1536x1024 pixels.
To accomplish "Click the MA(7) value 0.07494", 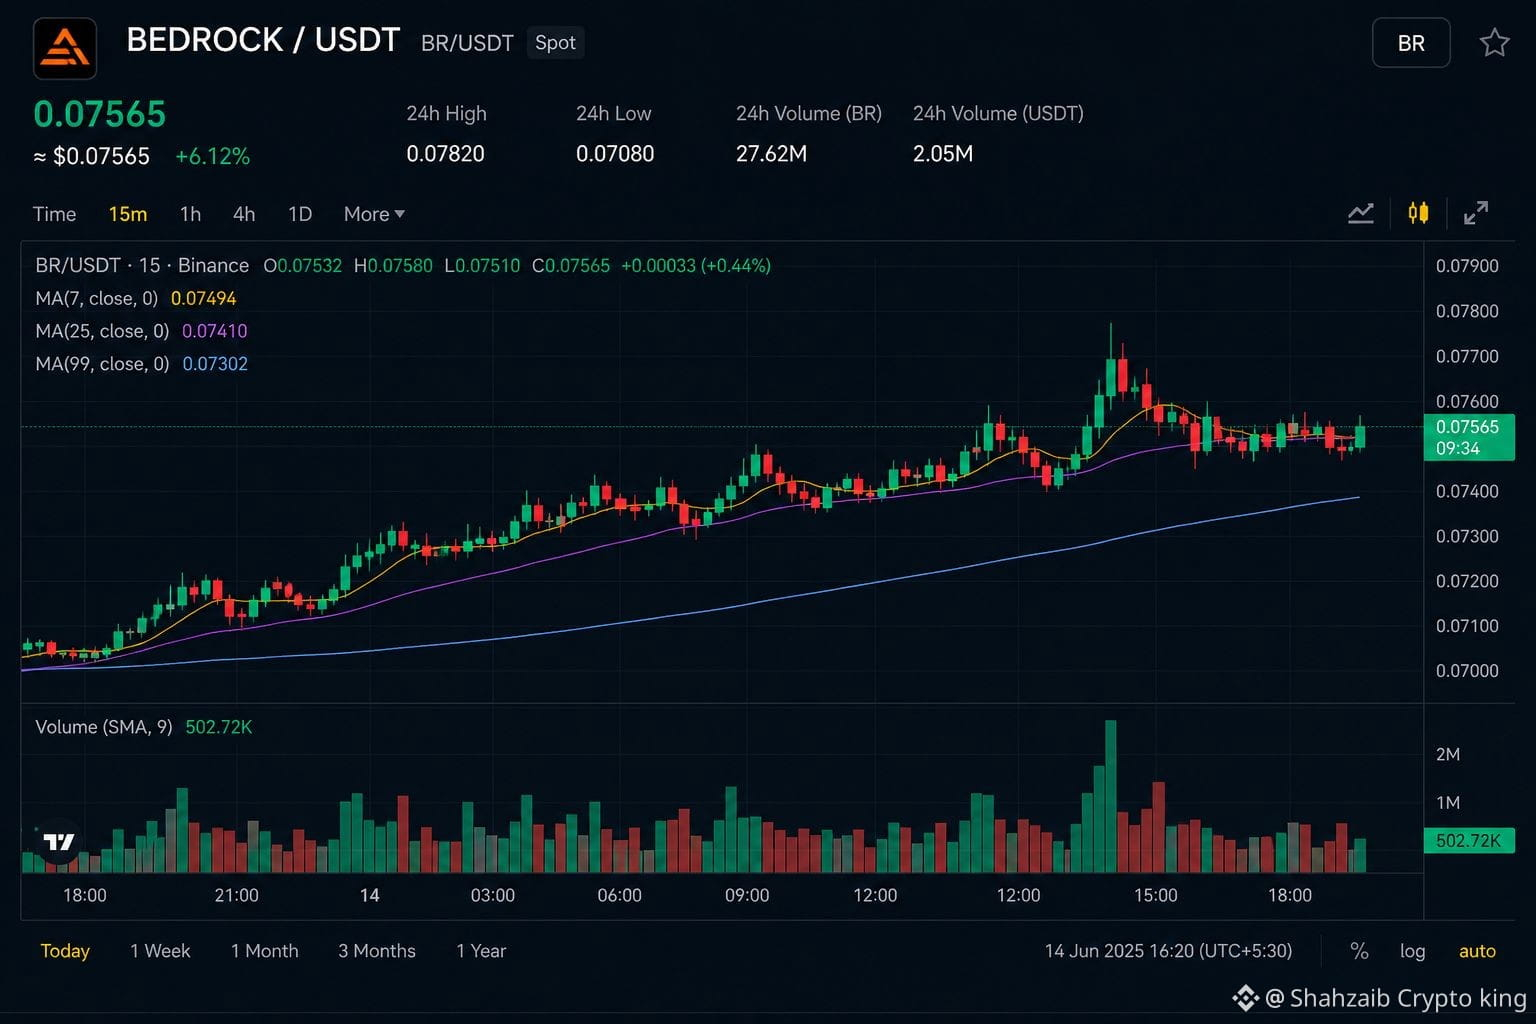I will tap(204, 298).
